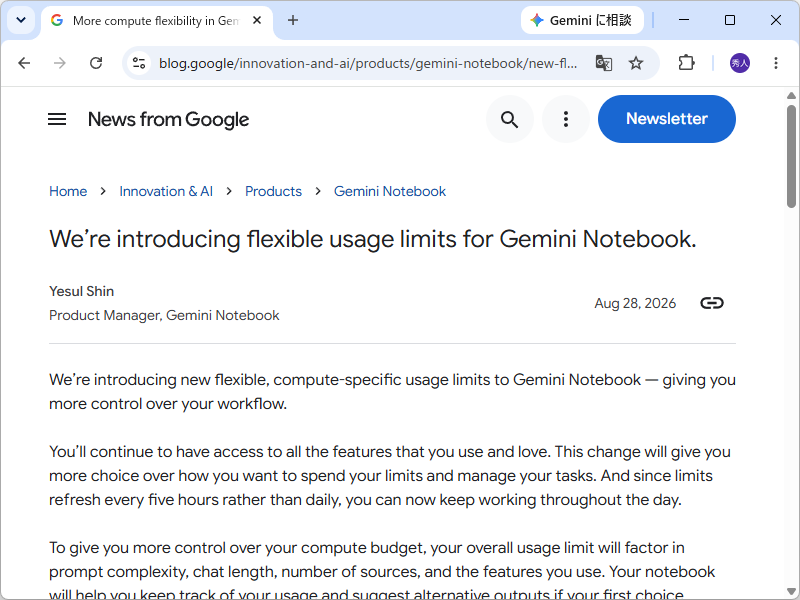Viewport: 800px width, 600px height.
Task: Open the Gemini Notebook breadcrumb
Action: click(390, 191)
